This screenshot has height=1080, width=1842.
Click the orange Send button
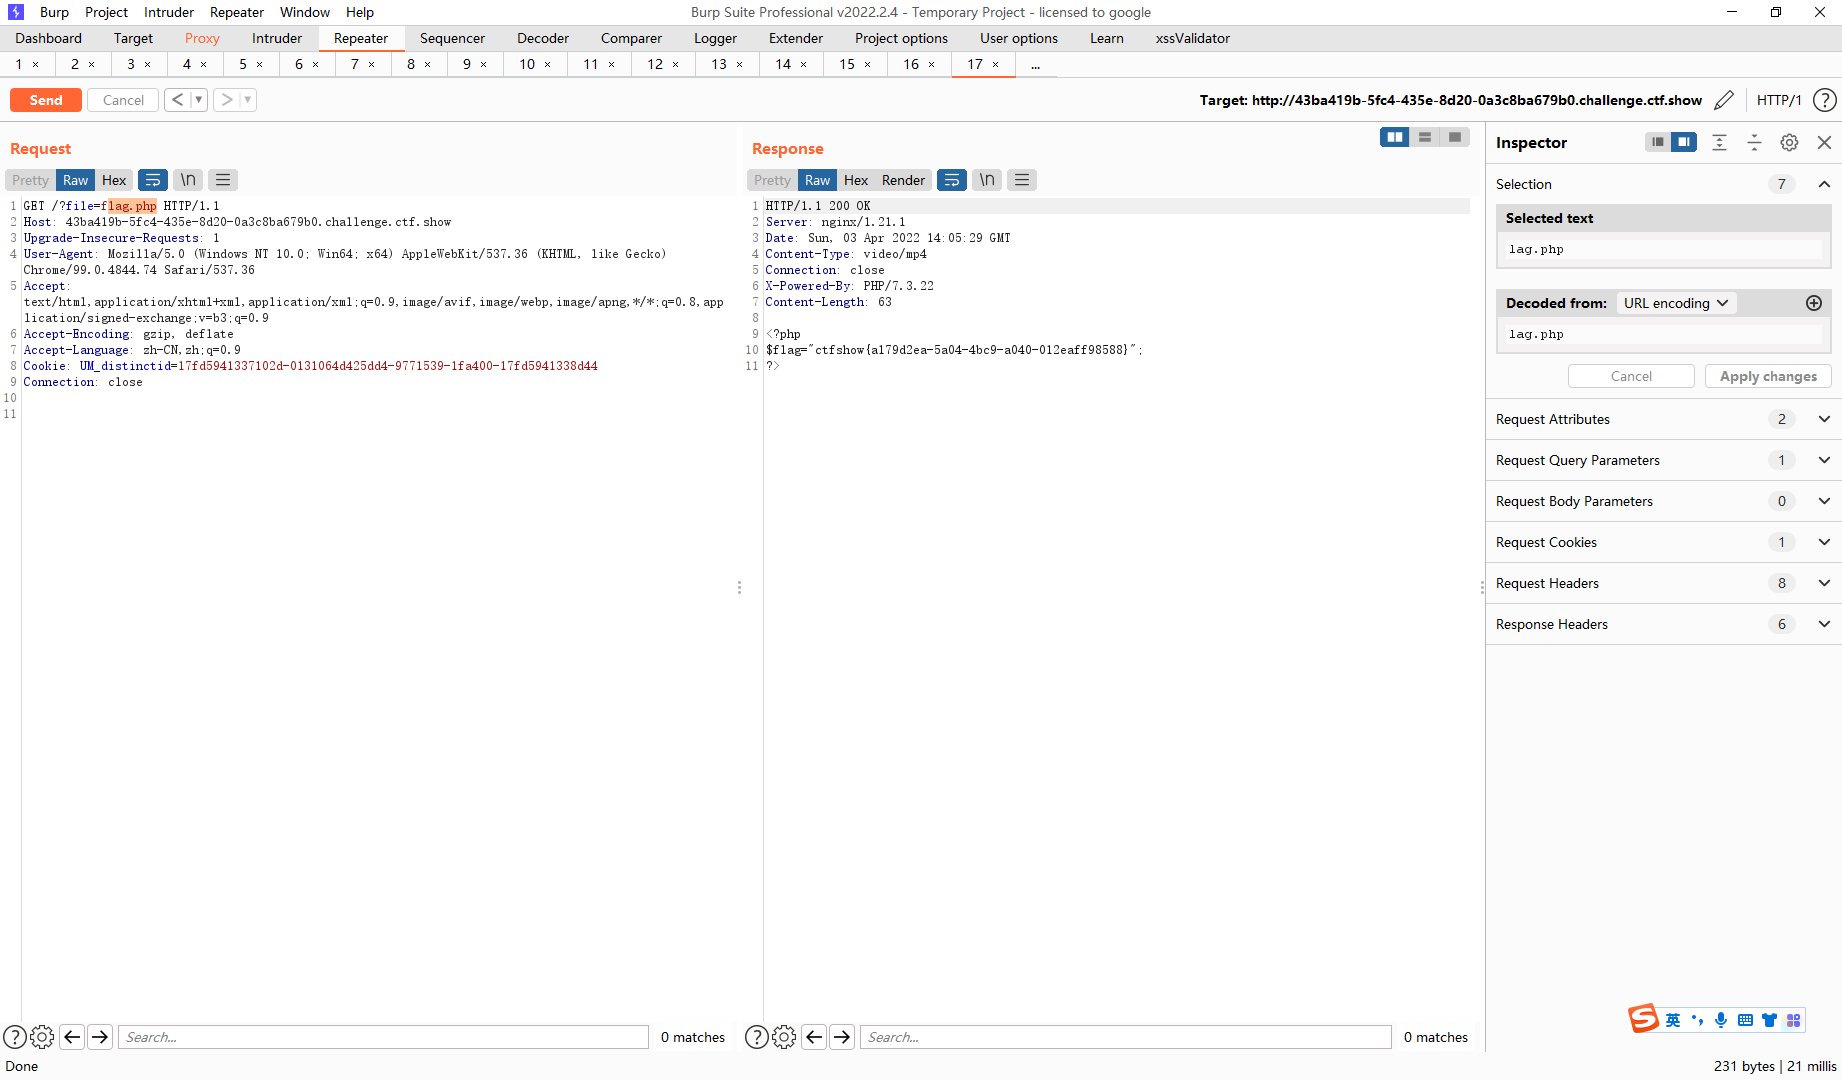pos(46,100)
